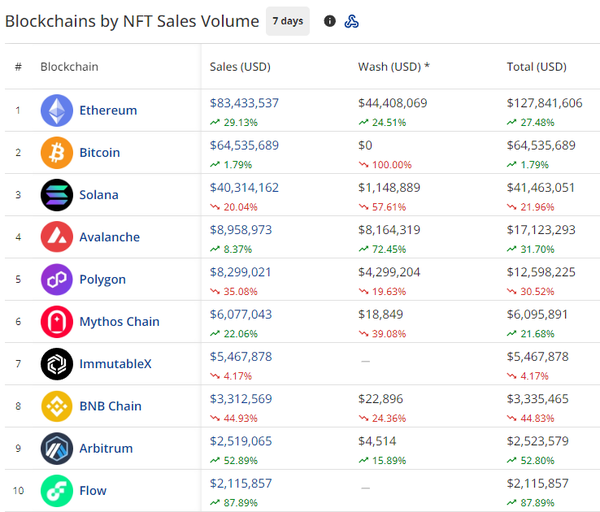Open the Solana blockchain link

pos(99,195)
